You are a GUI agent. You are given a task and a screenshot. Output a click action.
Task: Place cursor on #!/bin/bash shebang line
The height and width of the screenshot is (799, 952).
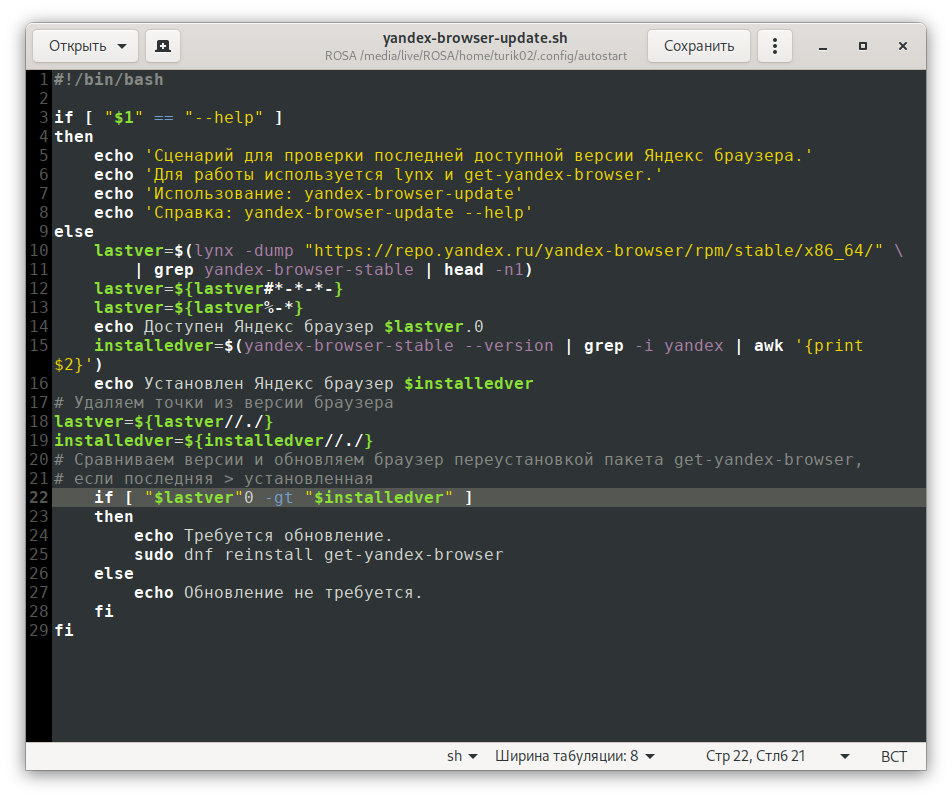(x=109, y=80)
